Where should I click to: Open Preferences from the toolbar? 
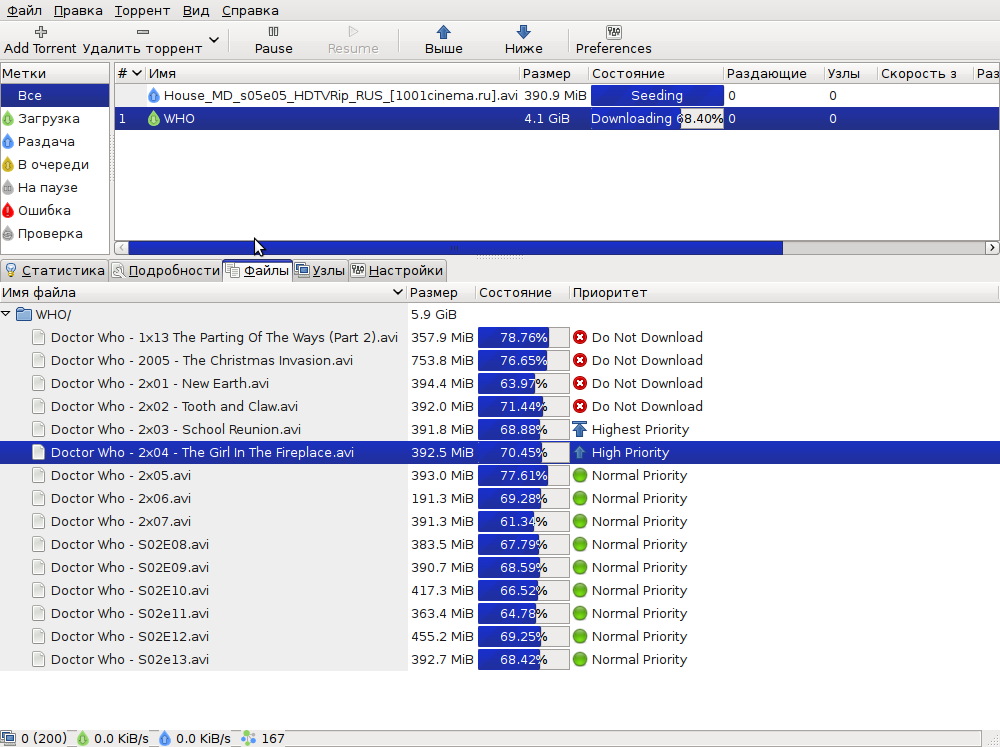tap(614, 40)
